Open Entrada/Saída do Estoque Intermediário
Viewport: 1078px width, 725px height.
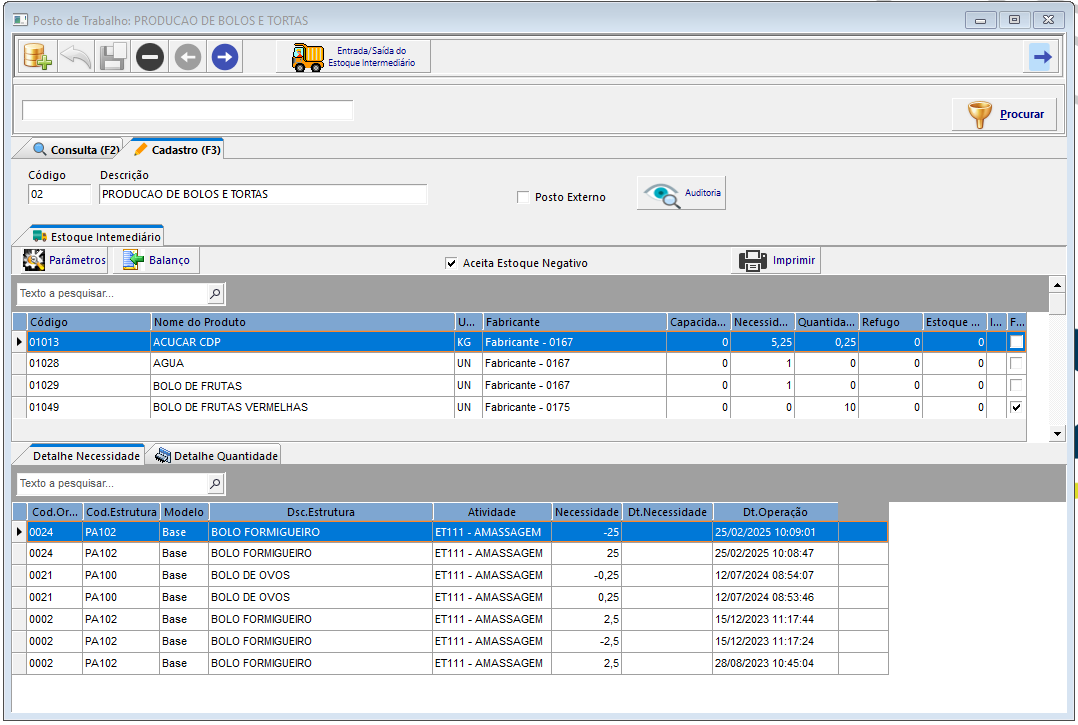pyautogui.click(x=353, y=57)
